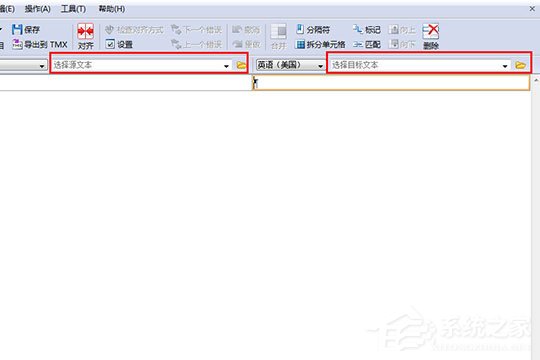Open the 英语（美国） language dropdown
The image size is (540, 360).
(x=290, y=65)
